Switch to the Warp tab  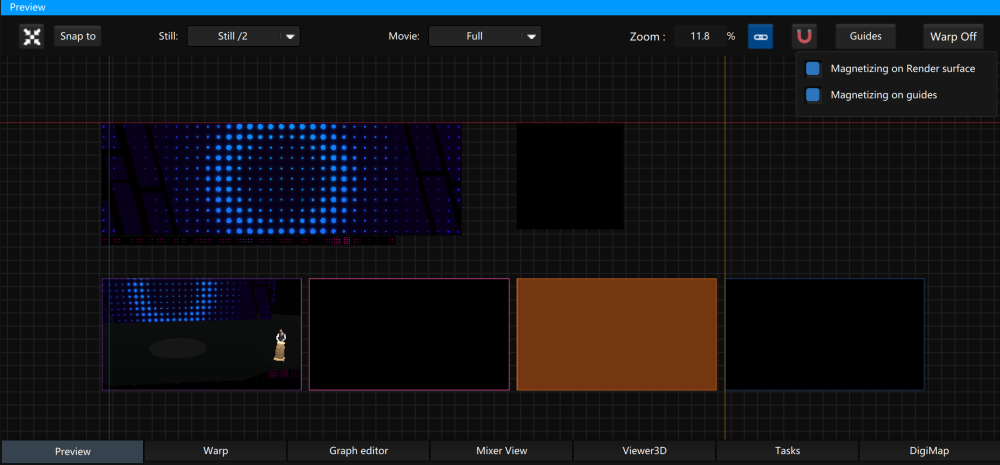215,451
